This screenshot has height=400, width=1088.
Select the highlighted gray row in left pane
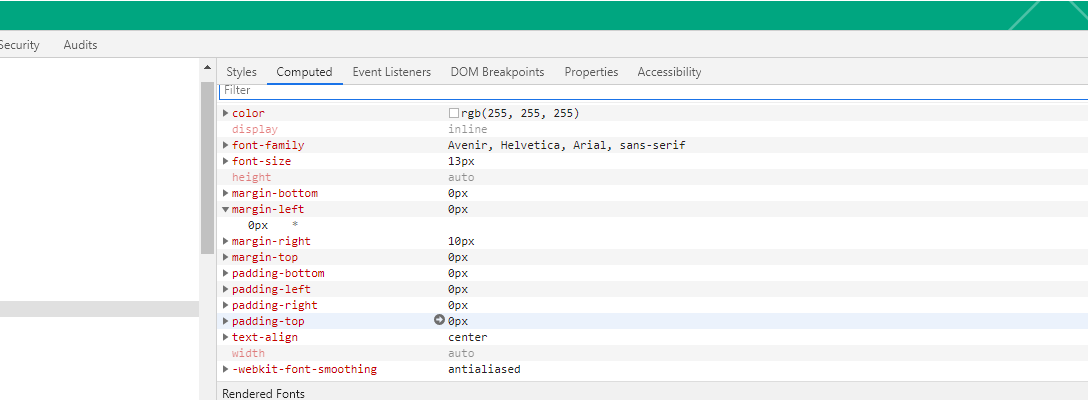coord(99,309)
